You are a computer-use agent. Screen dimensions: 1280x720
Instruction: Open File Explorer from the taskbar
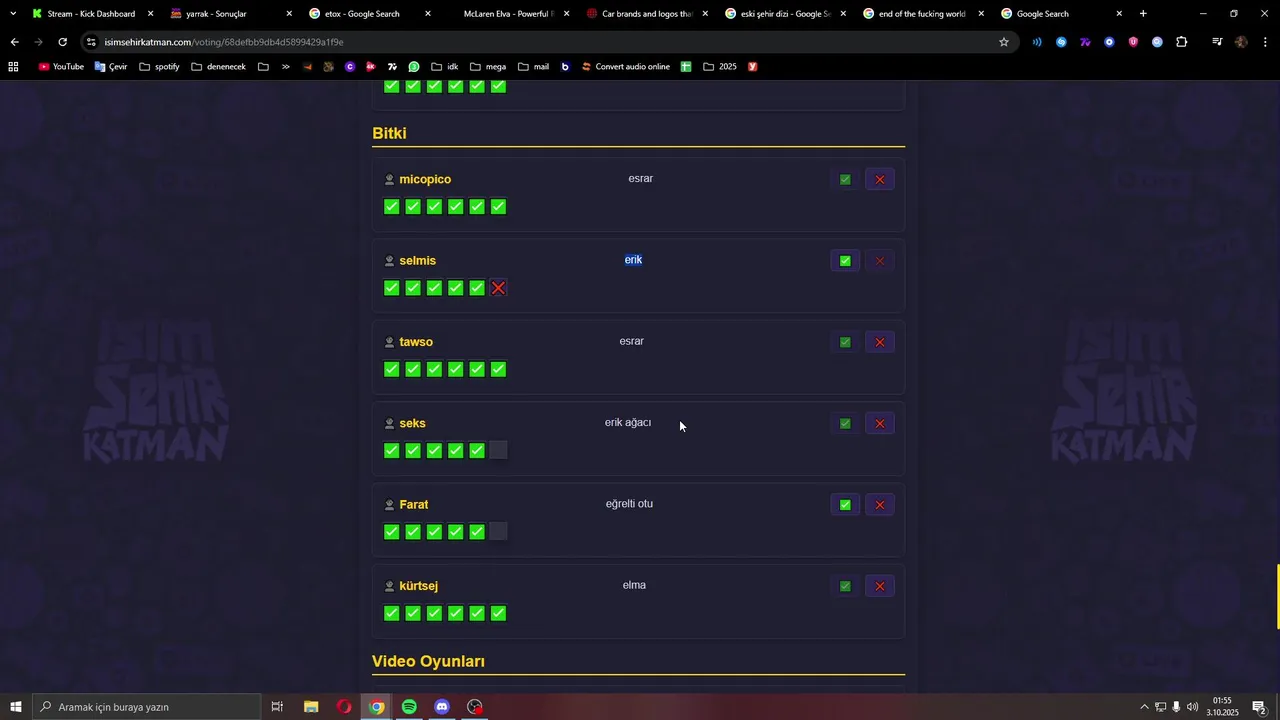coord(311,707)
